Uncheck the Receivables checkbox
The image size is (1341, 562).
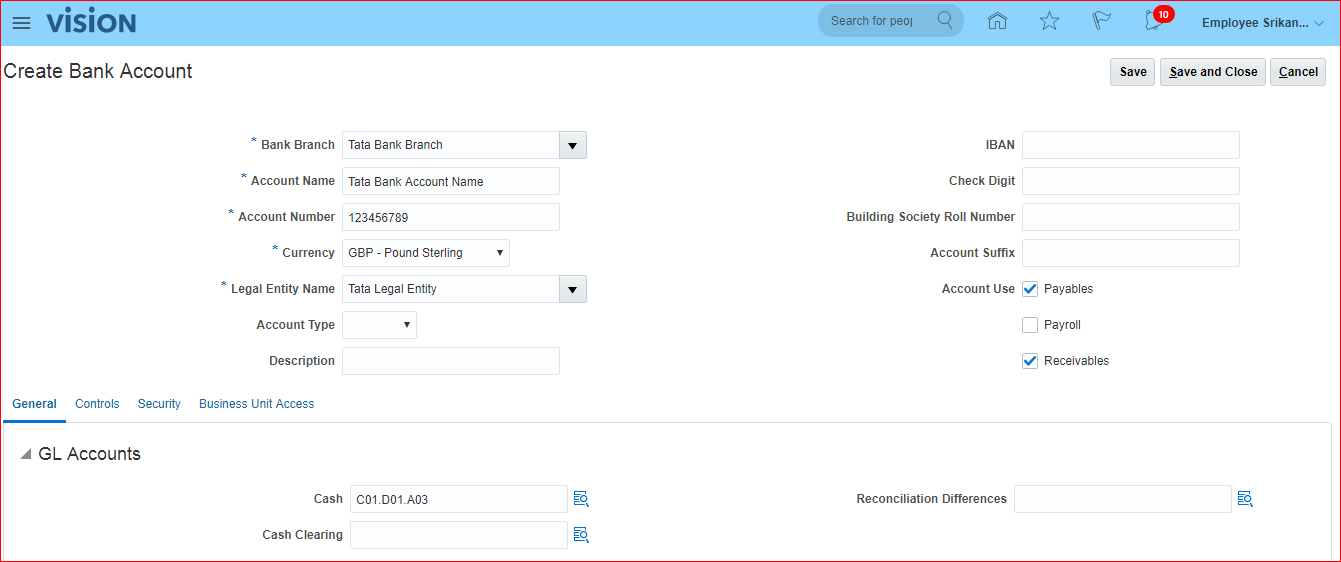click(x=1030, y=361)
